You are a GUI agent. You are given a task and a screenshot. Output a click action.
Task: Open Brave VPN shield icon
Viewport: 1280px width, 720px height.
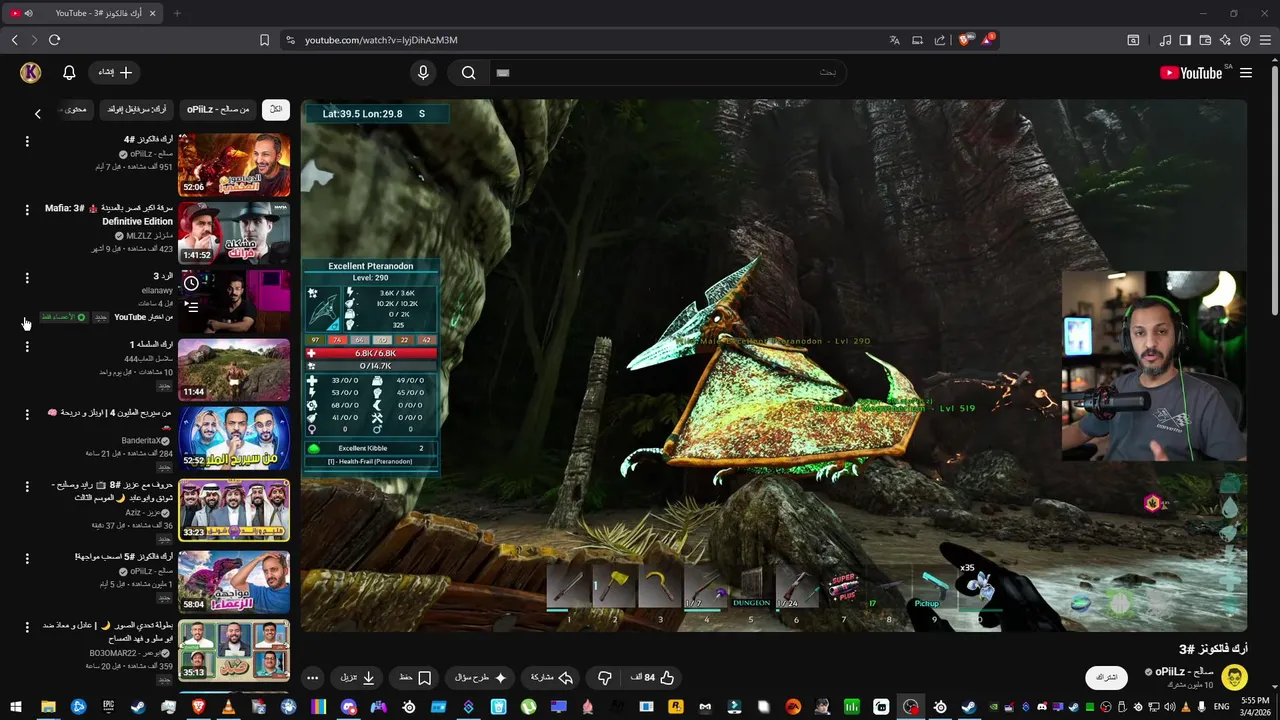click(x=1245, y=40)
